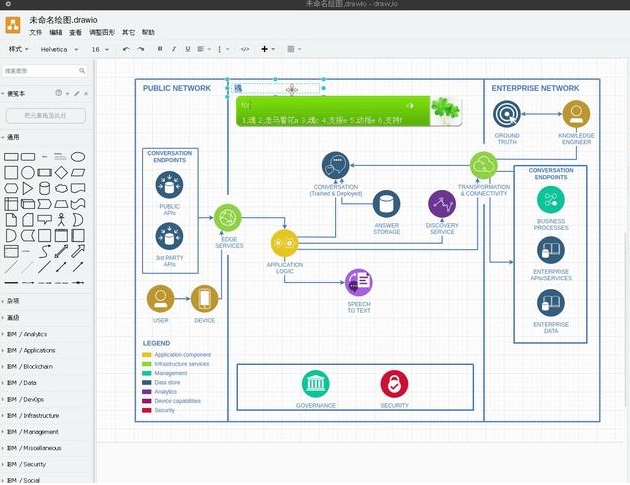Select the cylinder shape in general palette

pos(44,188)
